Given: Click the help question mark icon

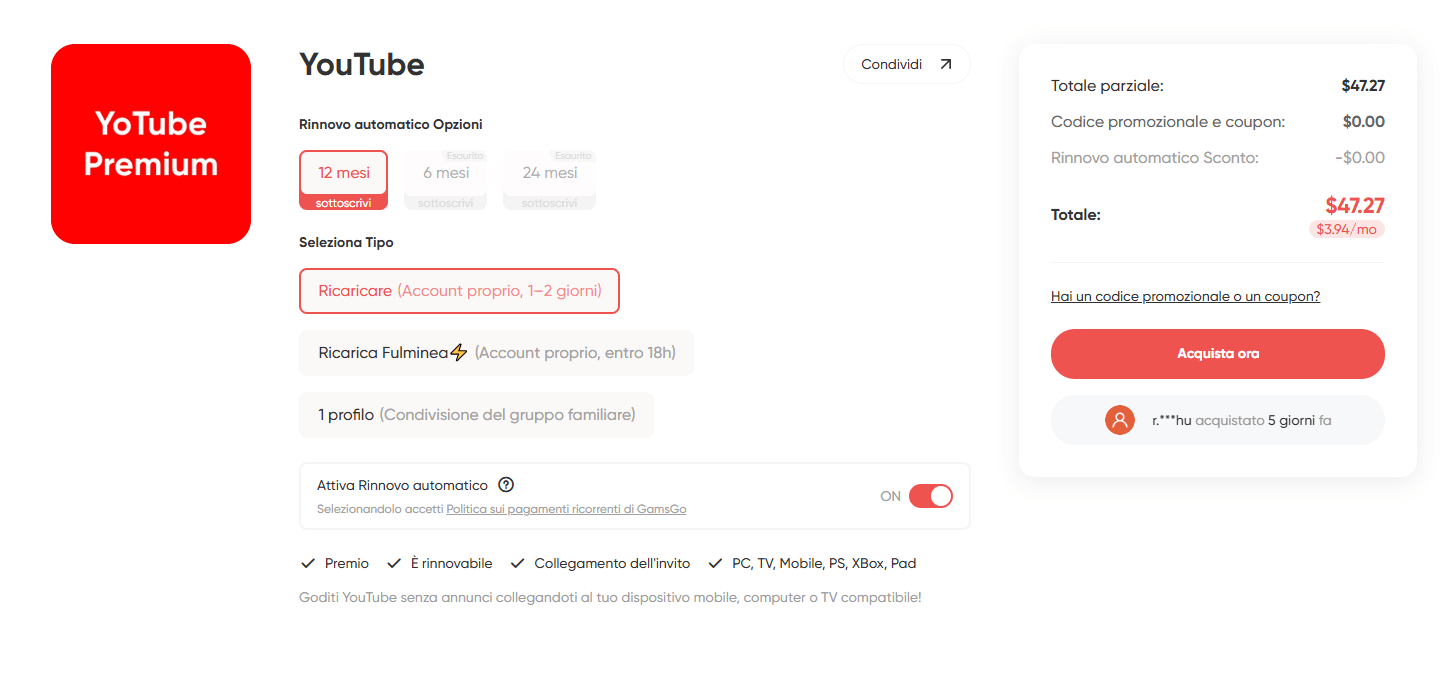Looking at the screenshot, I should click(x=506, y=485).
